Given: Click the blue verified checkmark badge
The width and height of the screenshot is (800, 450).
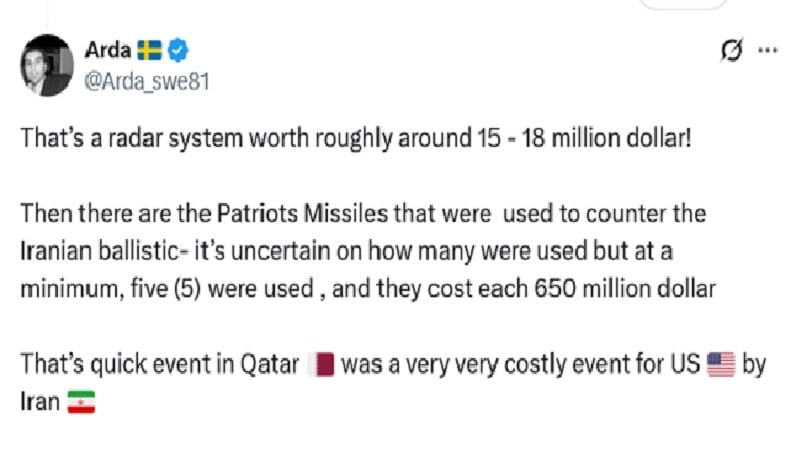Looking at the screenshot, I should 178,50.
